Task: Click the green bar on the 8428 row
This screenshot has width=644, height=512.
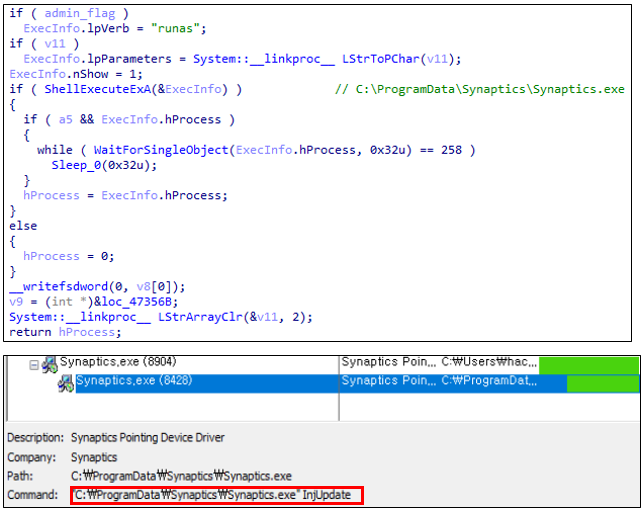Action: click(603, 383)
